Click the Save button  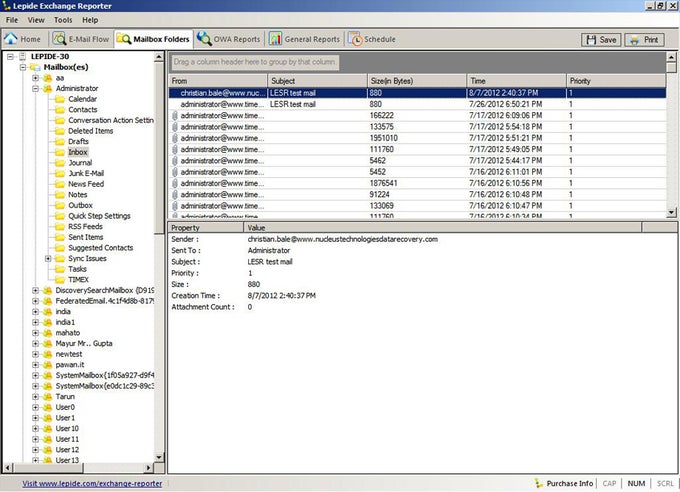[x=601, y=39]
